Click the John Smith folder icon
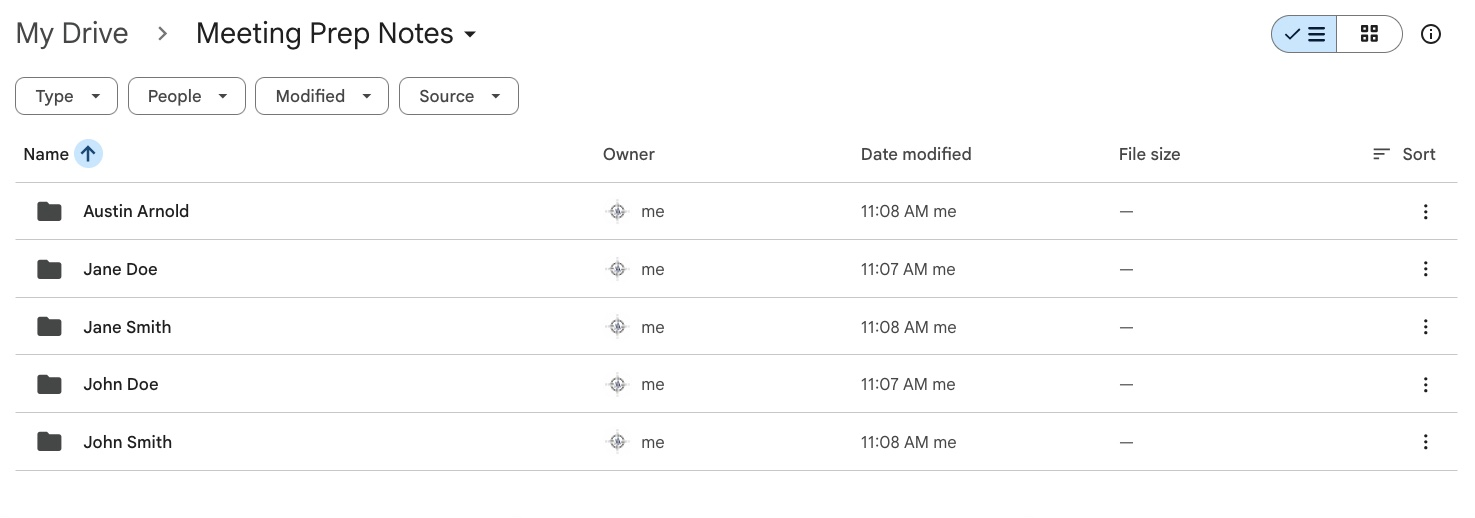 click(49, 442)
